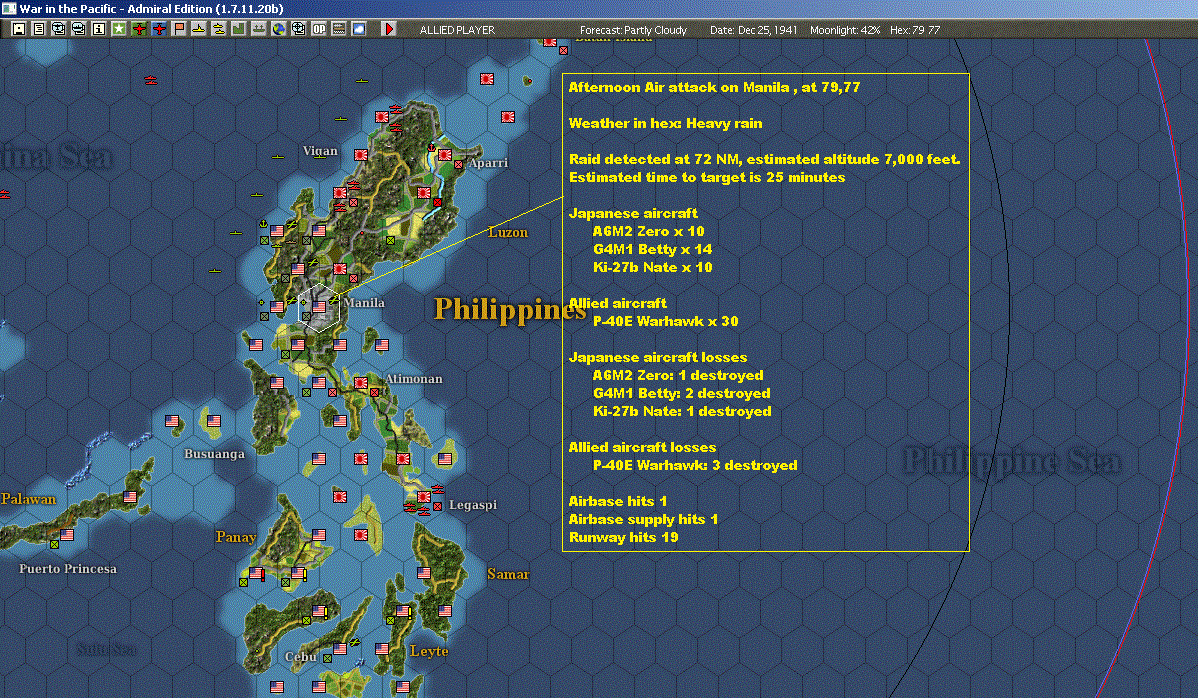Click the ship-at-dock toolbar icon
This screenshot has height=698, width=1198.
tap(258, 29)
